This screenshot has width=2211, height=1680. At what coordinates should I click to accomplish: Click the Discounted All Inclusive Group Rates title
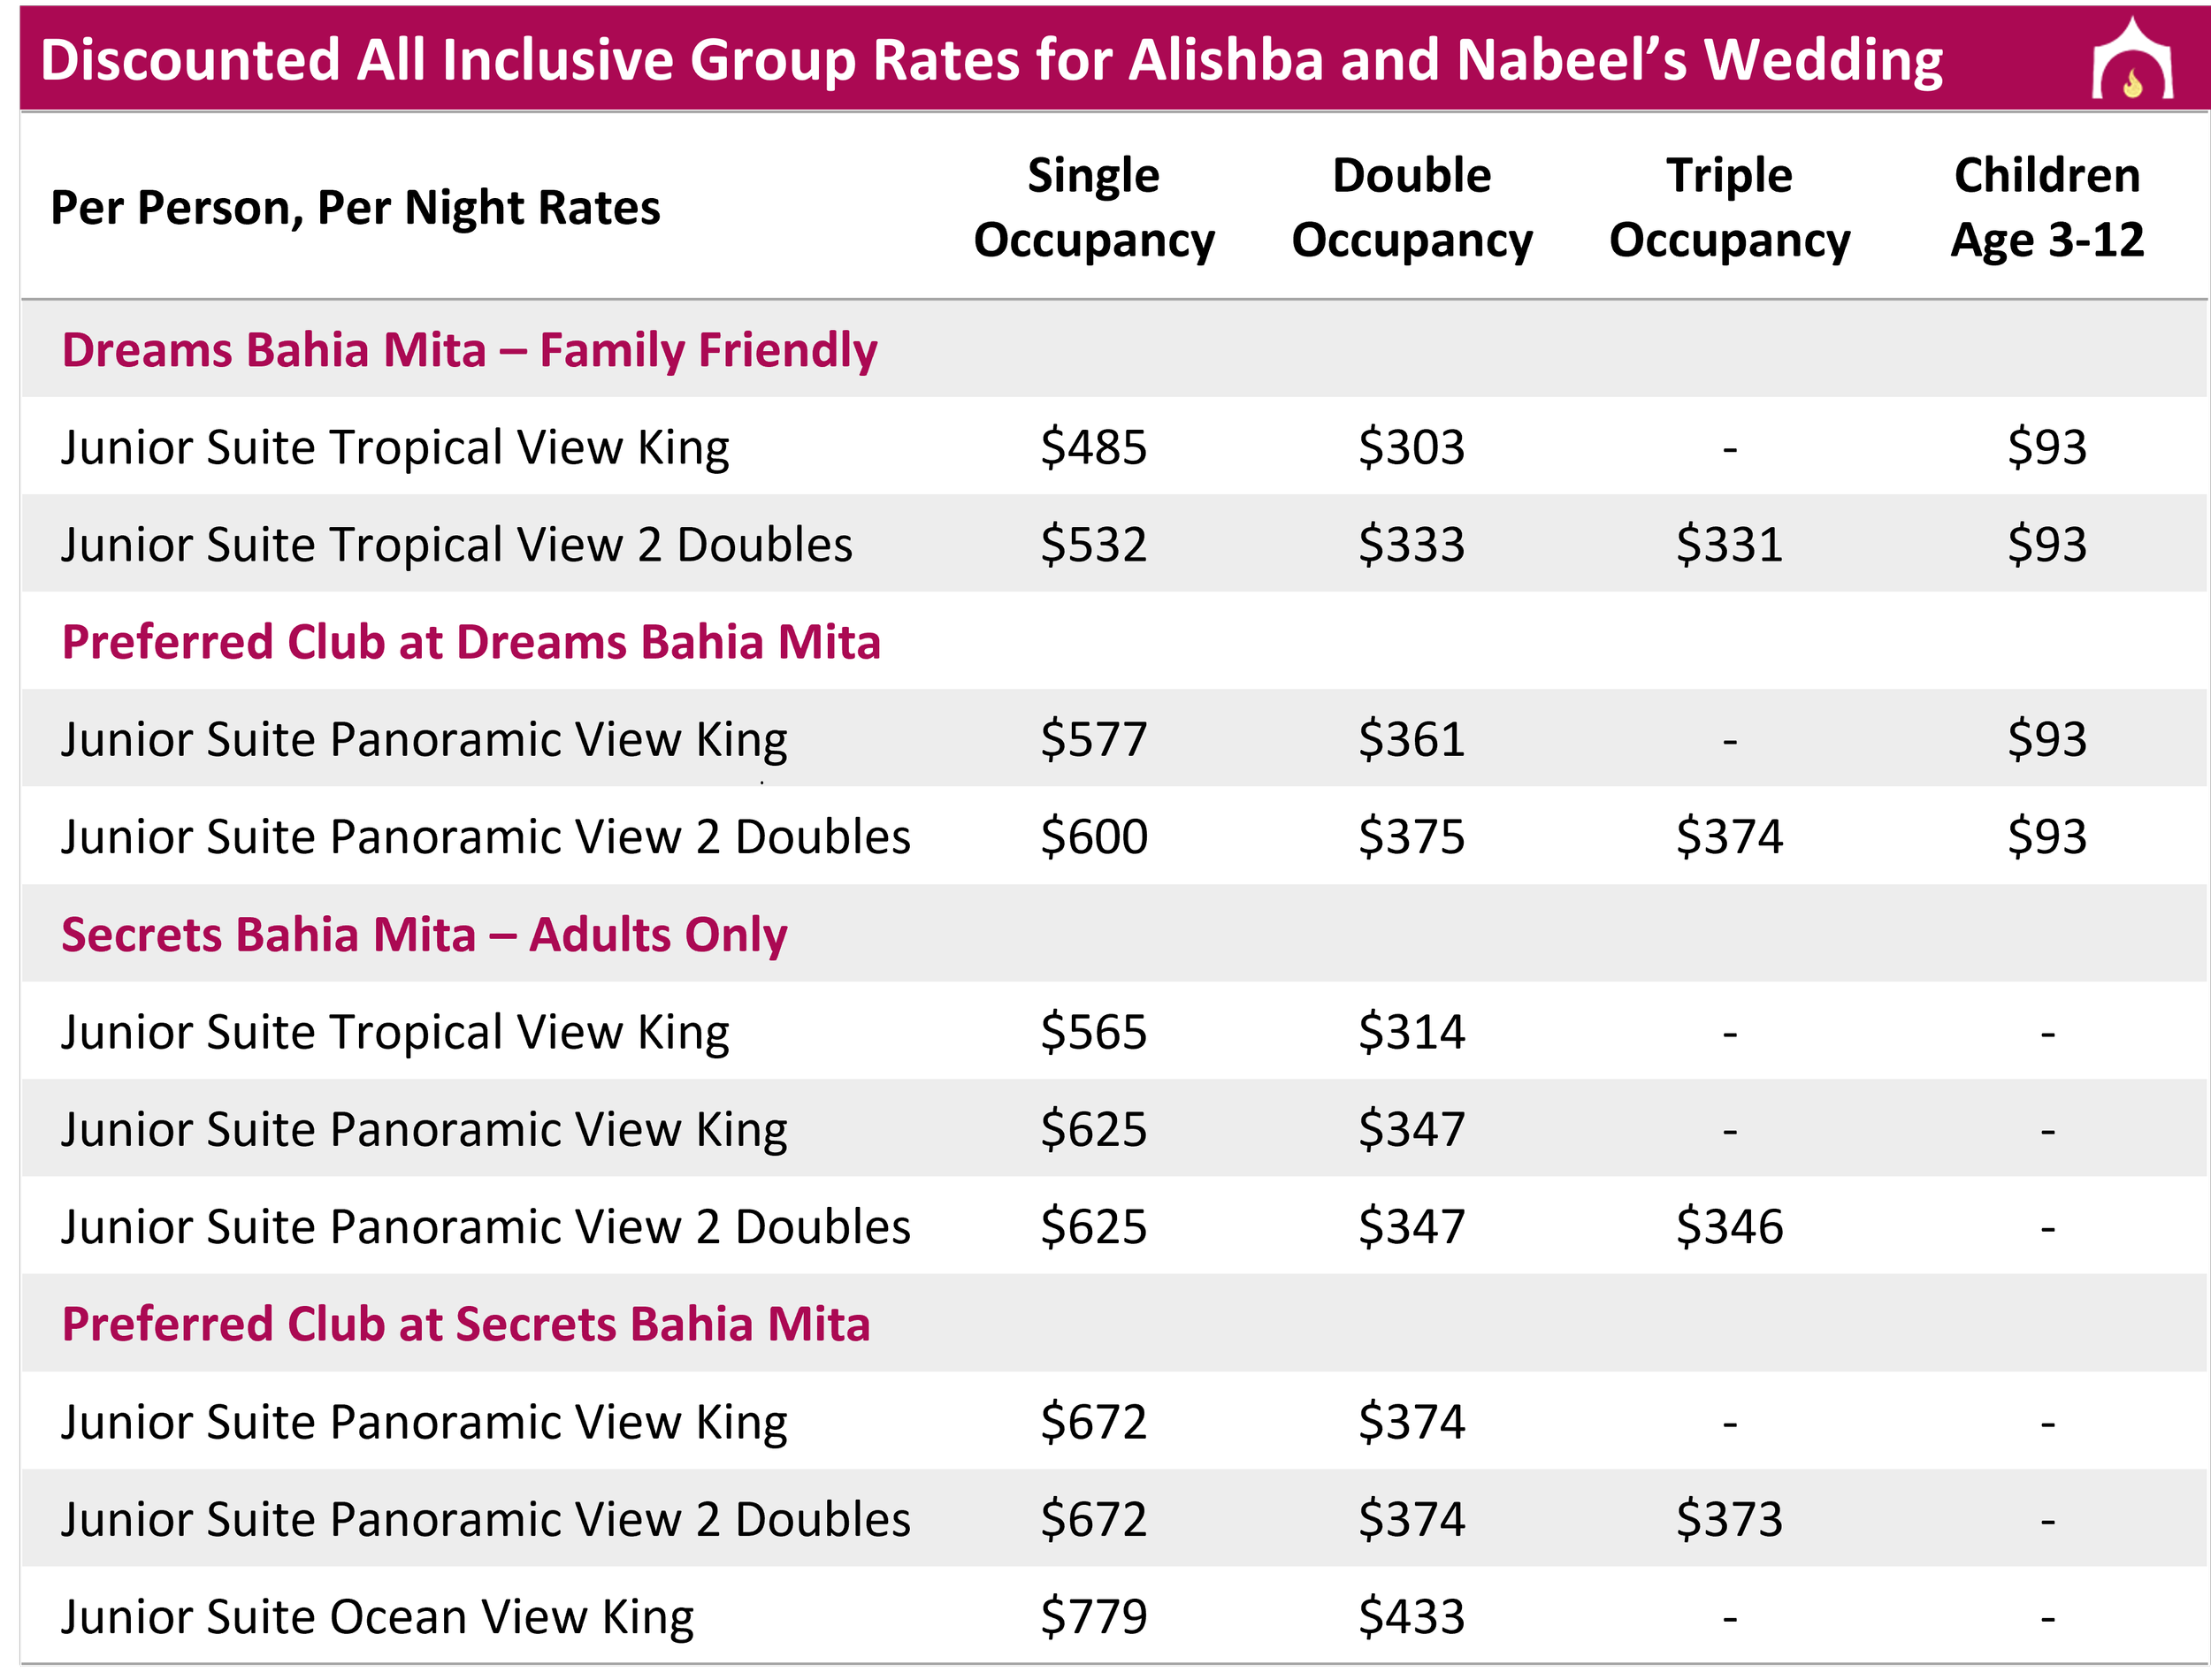(991, 60)
